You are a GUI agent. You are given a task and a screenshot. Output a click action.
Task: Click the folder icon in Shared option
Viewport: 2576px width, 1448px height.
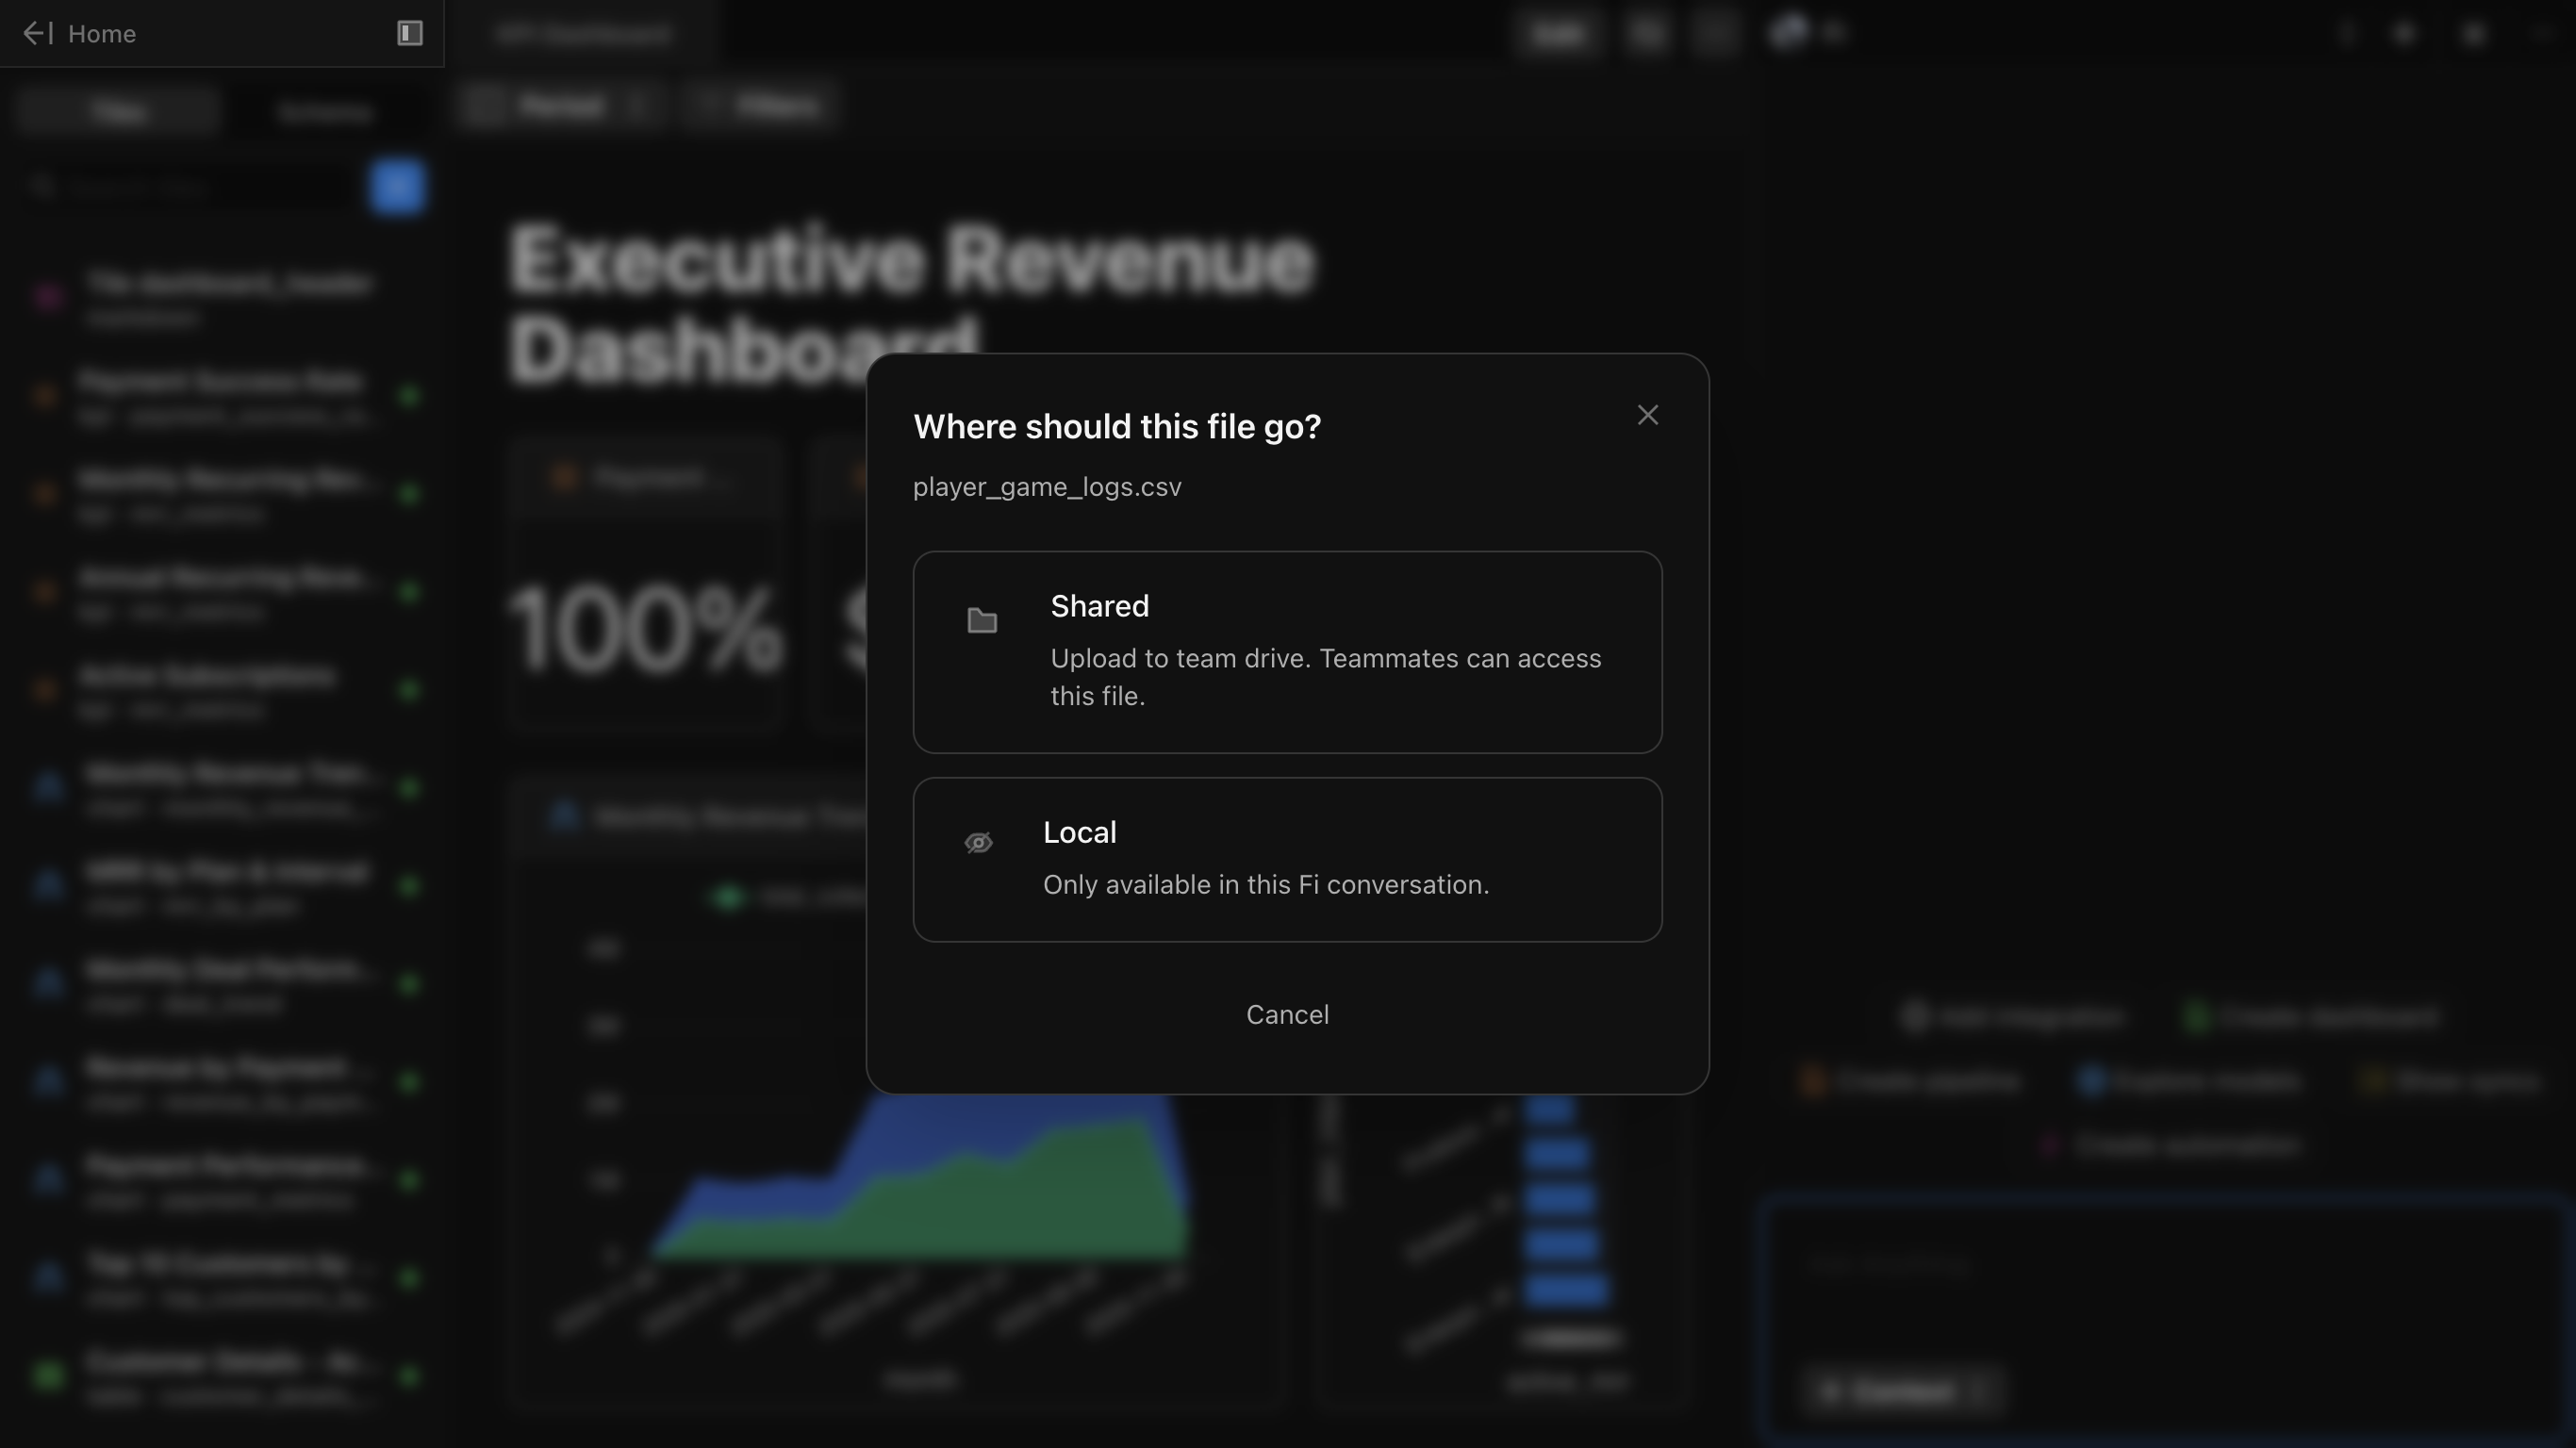pos(982,621)
